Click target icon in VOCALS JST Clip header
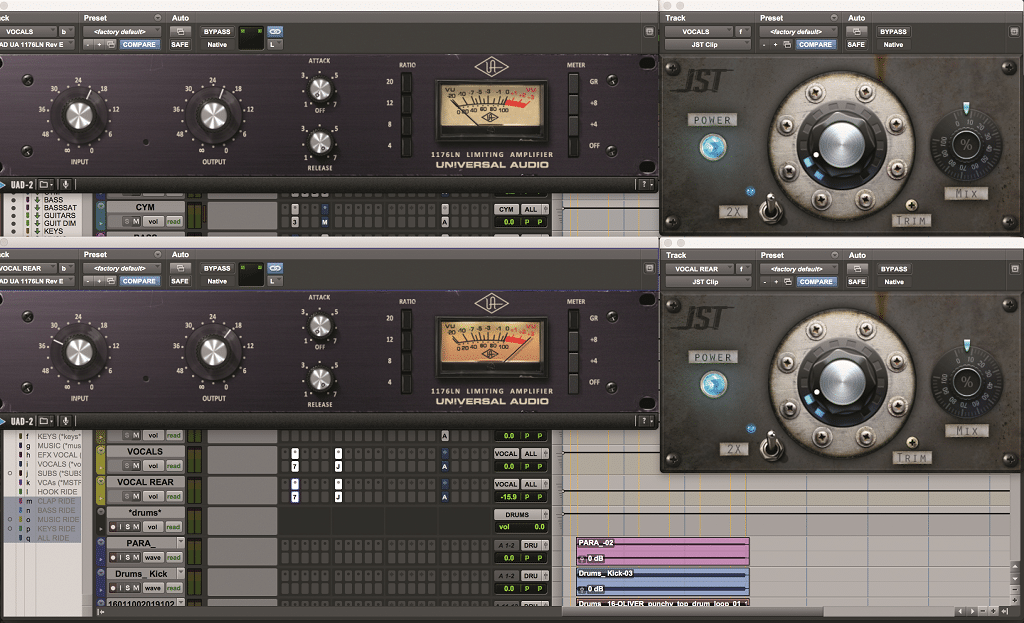1024x623 pixels. coord(1014,31)
